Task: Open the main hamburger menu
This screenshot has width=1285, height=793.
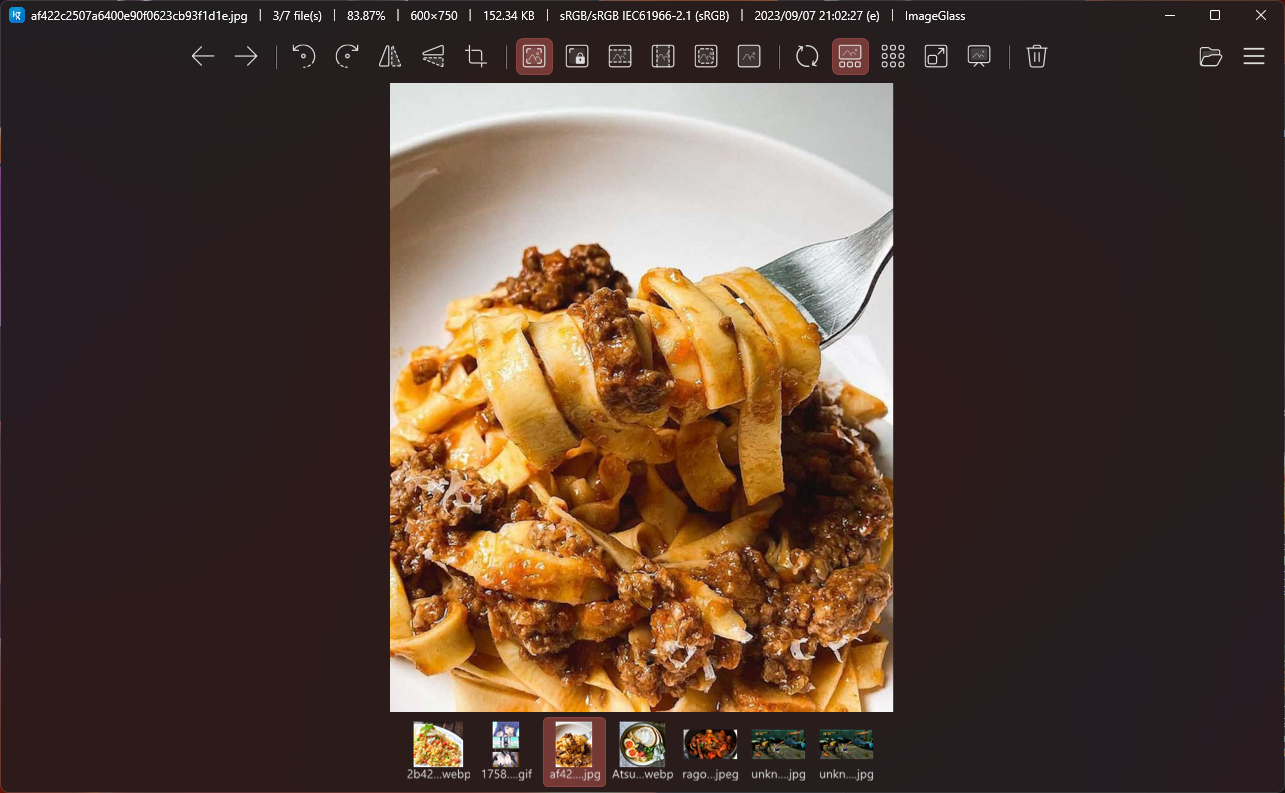Action: click(1254, 57)
